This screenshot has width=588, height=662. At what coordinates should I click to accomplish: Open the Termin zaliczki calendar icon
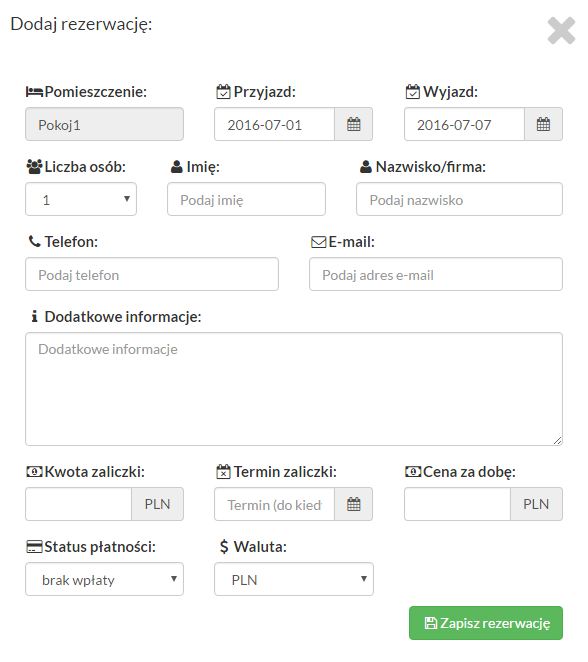(x=353, y=504)
